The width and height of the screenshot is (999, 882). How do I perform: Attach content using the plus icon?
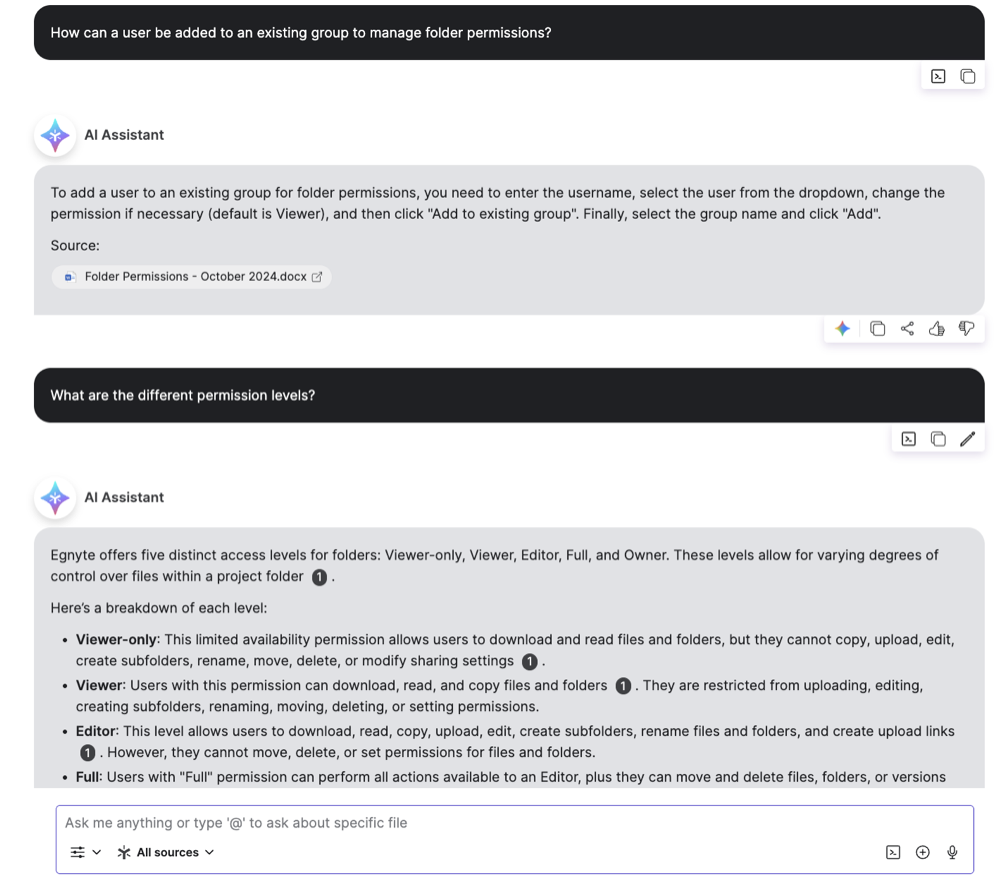922,852
